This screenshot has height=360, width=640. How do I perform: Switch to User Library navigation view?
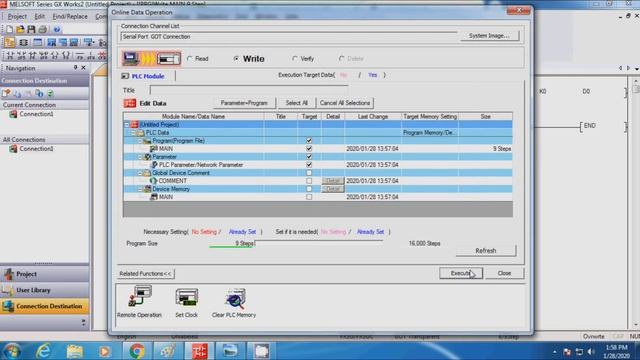(x=44, y=290)
